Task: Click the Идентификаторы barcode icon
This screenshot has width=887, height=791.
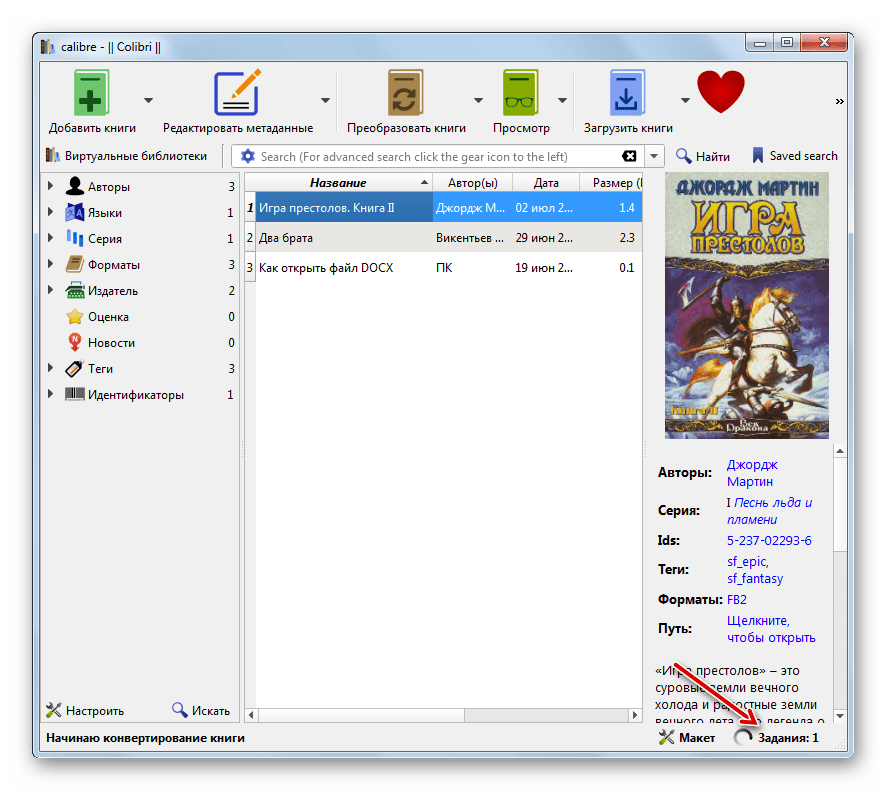Action: (x=74, y=394)
